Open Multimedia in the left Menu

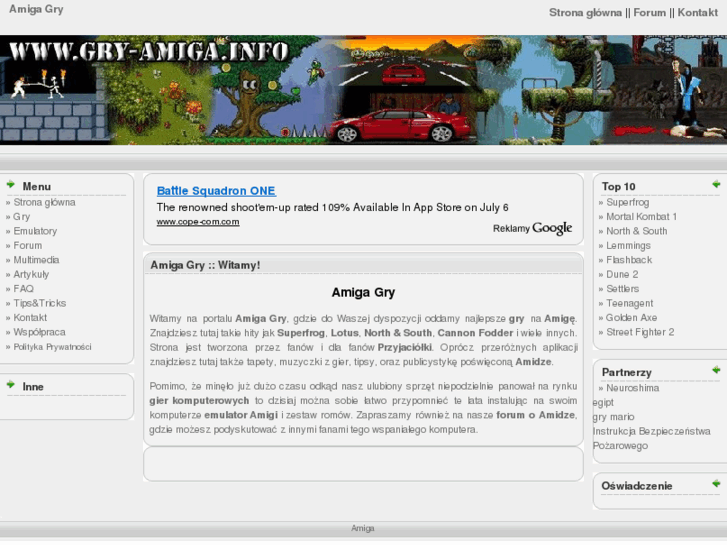click(x=36, y=260)
